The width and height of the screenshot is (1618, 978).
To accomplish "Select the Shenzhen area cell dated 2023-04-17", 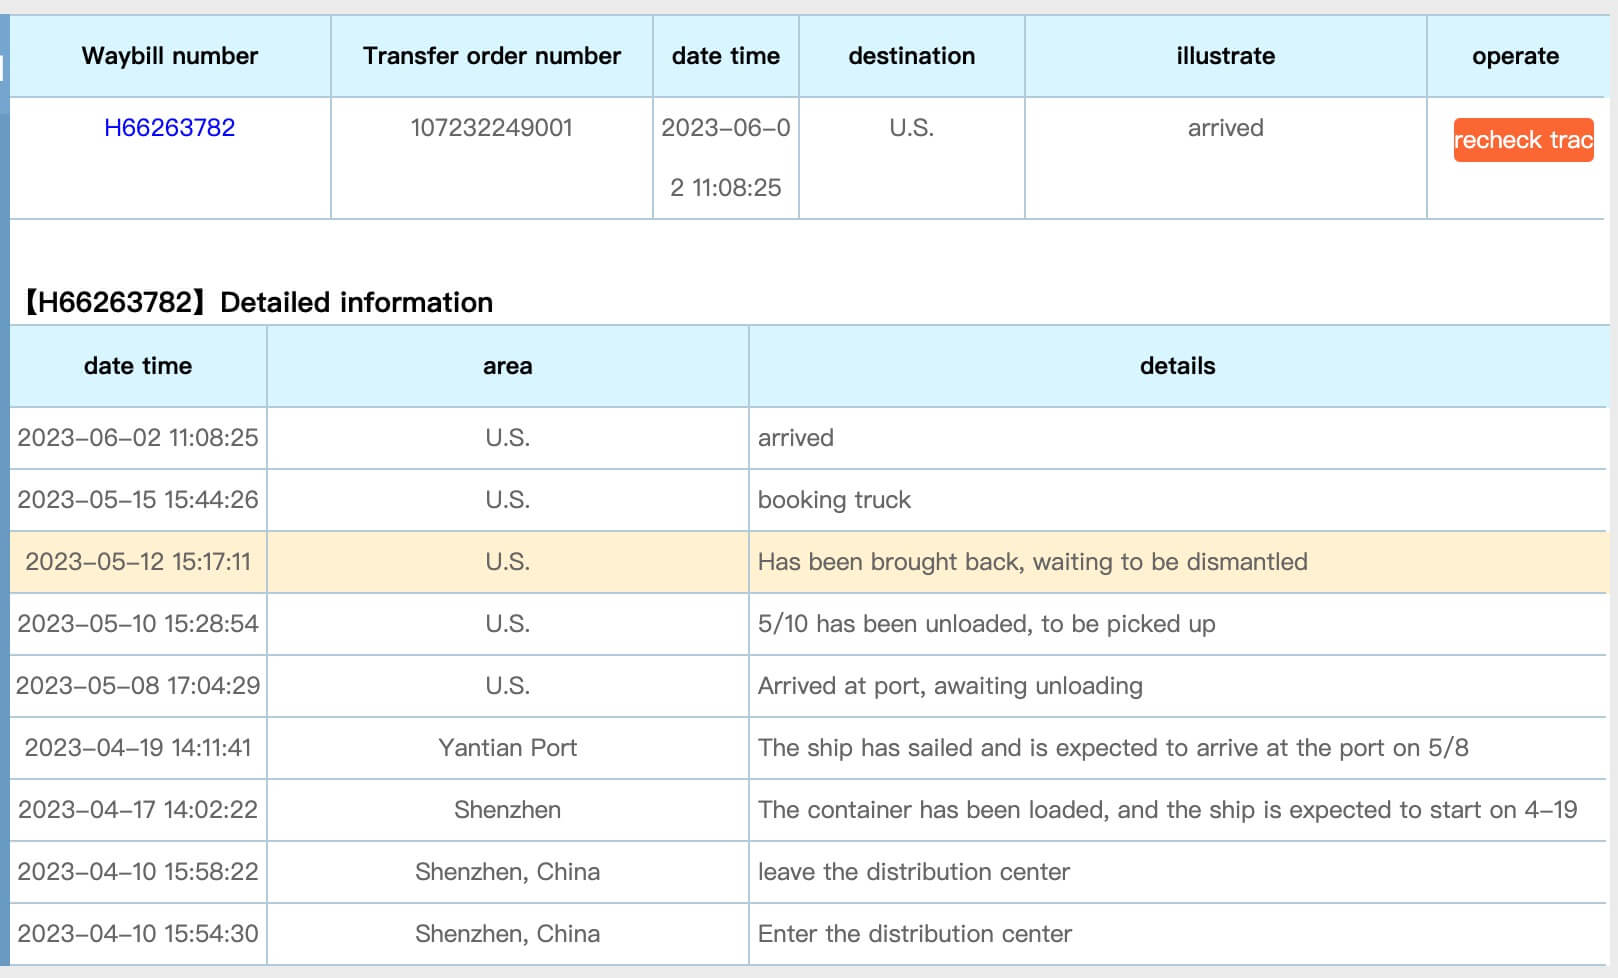I will point(507,810).
